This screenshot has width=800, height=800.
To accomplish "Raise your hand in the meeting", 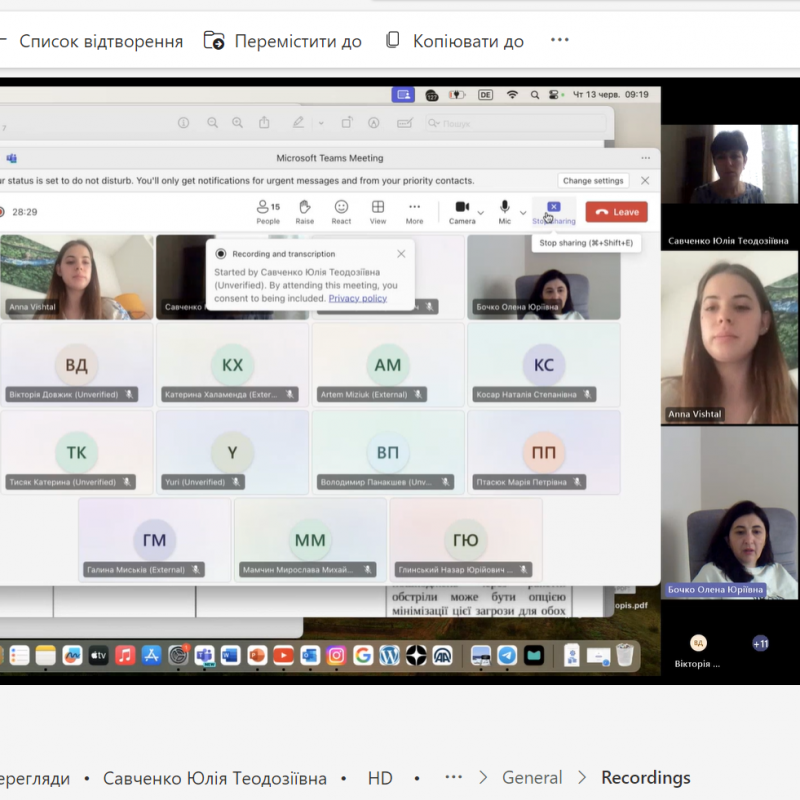I will pyautogui.click(x=305, y=212).
